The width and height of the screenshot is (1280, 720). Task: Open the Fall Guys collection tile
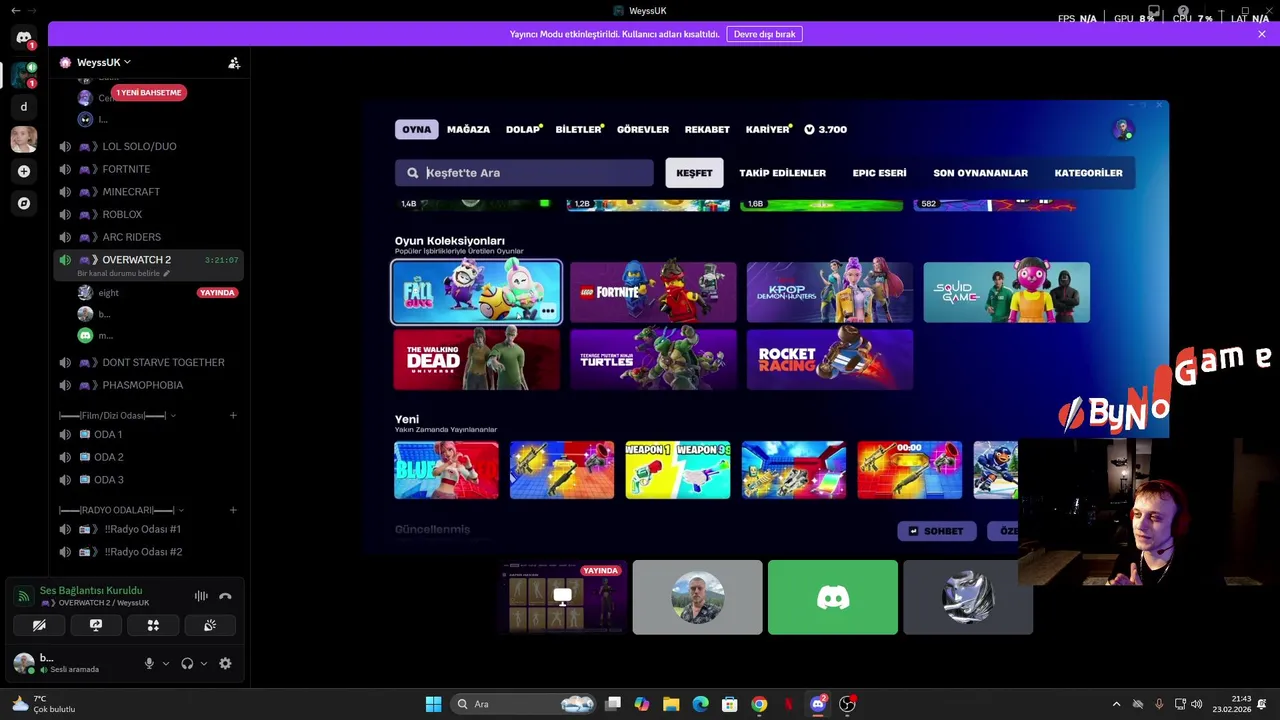(477, 292)
